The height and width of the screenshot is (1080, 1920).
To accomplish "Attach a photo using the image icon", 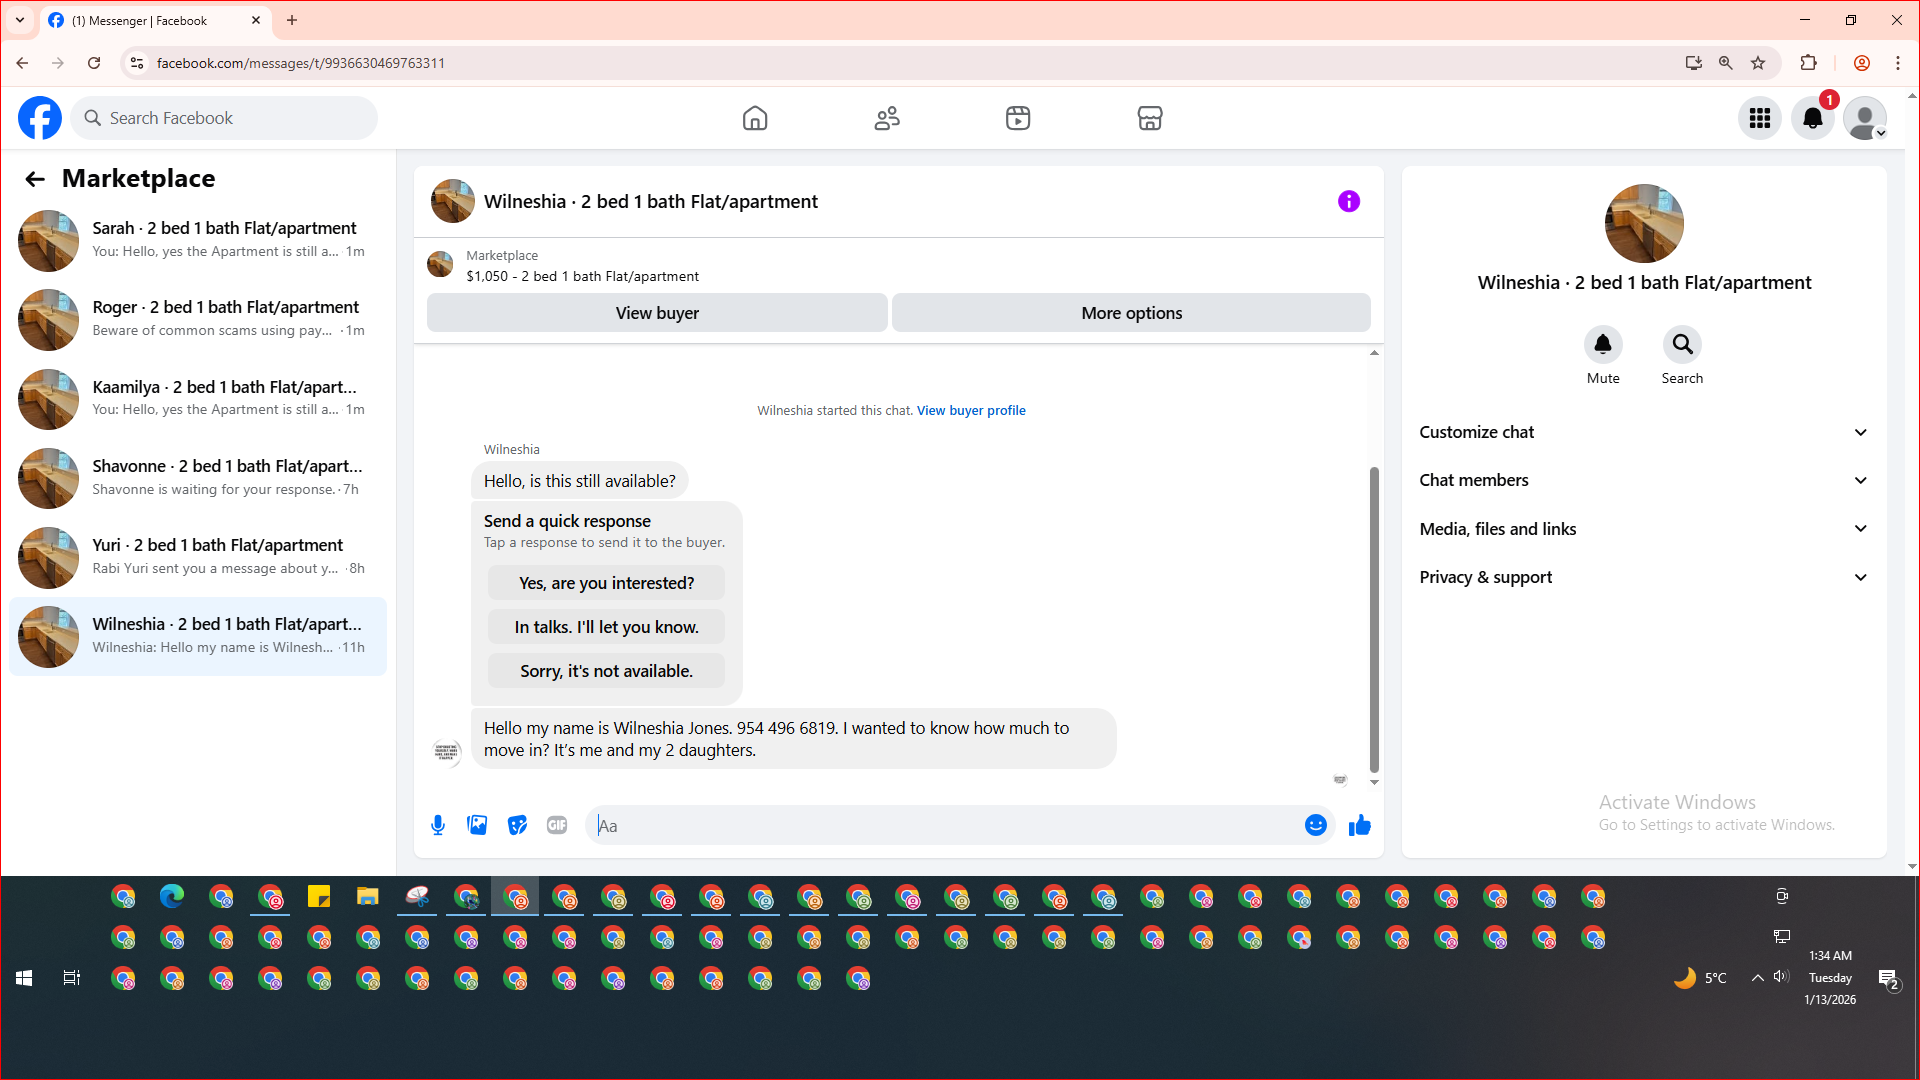I will (477, 825).
